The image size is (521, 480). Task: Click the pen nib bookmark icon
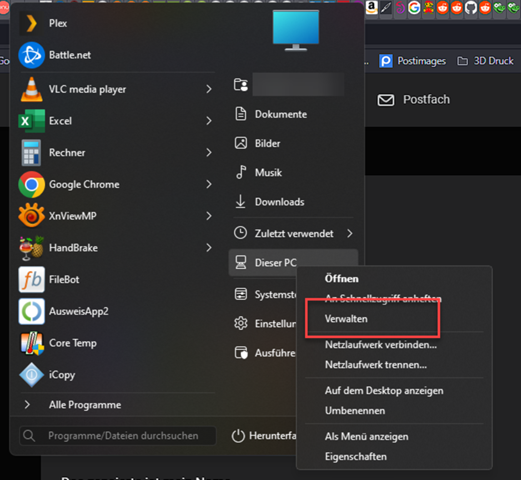pyautogui.click(x=386, y=7)
